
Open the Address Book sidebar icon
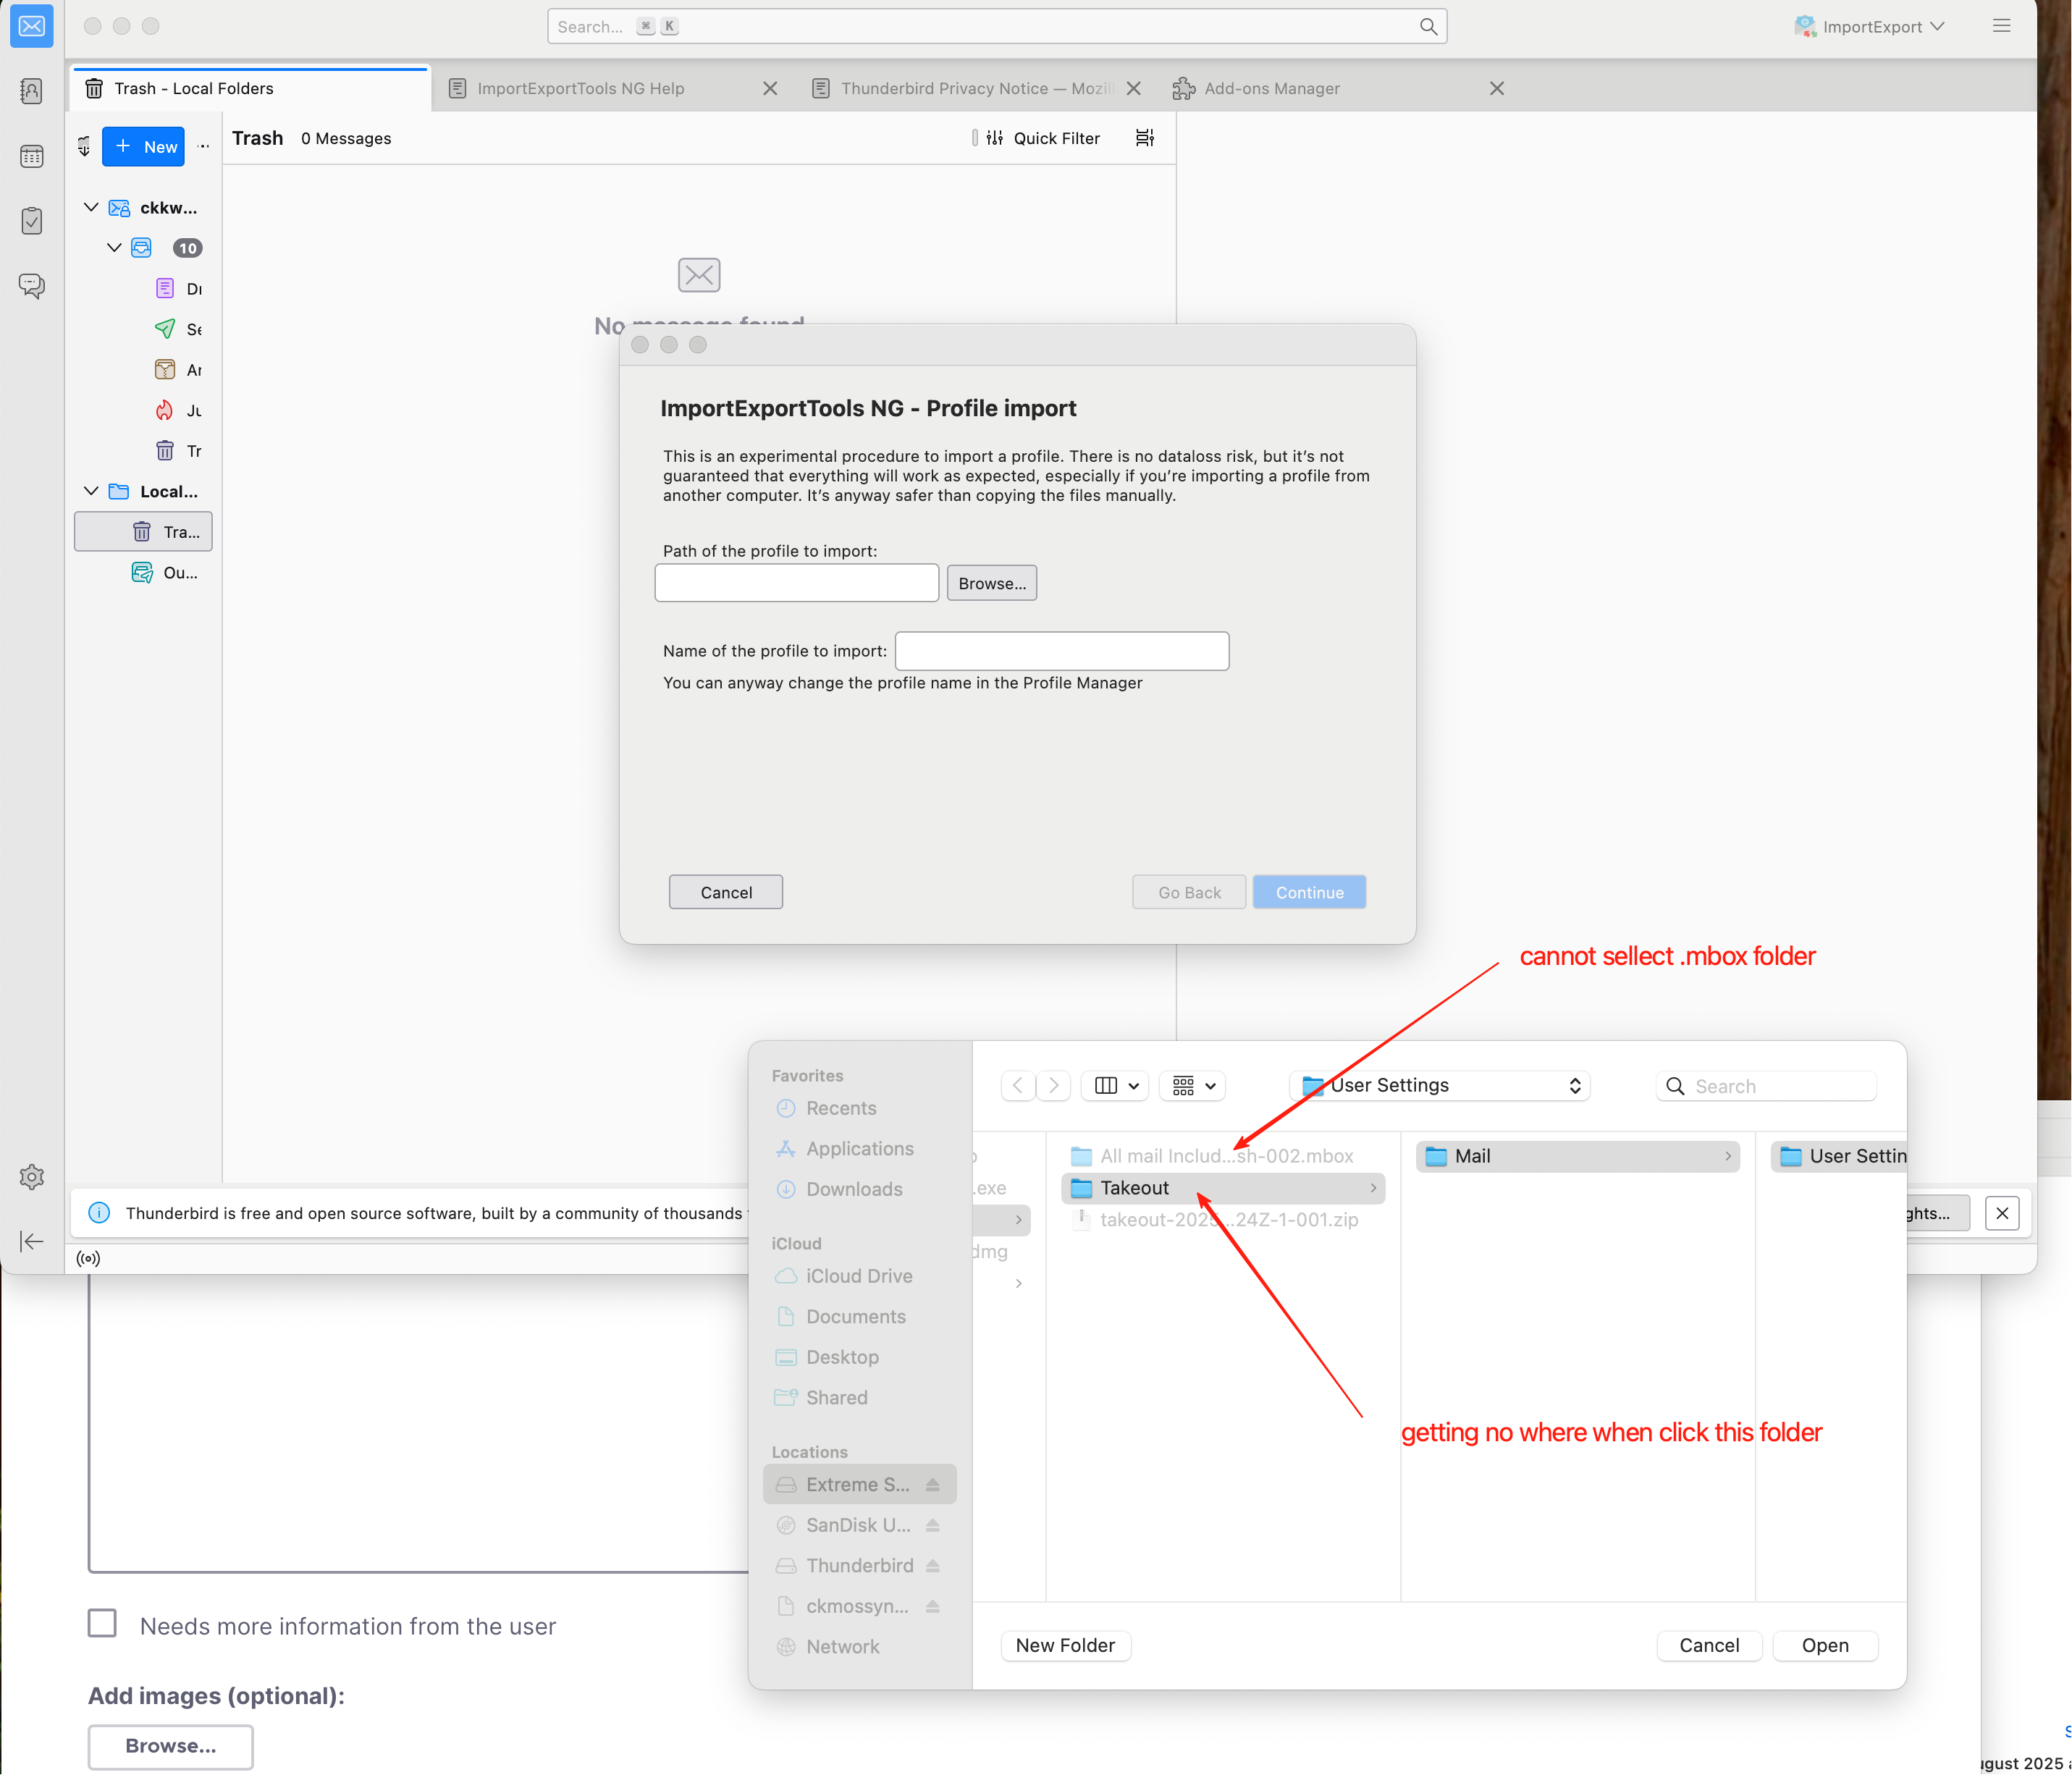[31, 91]
